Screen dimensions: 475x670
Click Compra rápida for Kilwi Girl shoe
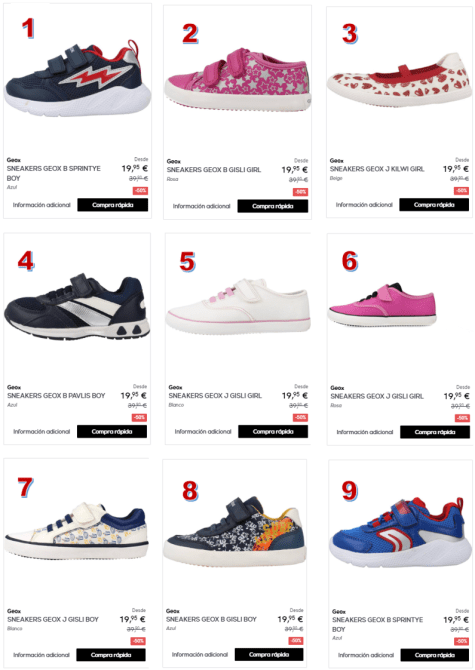coord(434,205)
